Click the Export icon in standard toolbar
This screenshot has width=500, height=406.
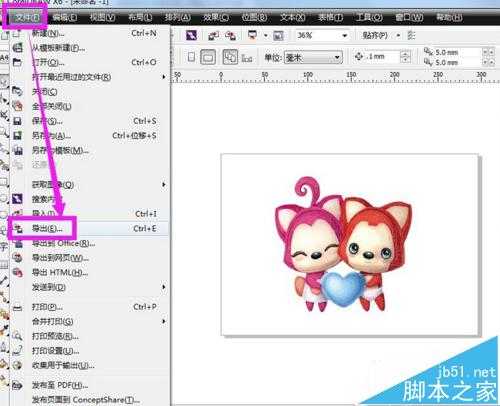(x=230, y=35)
